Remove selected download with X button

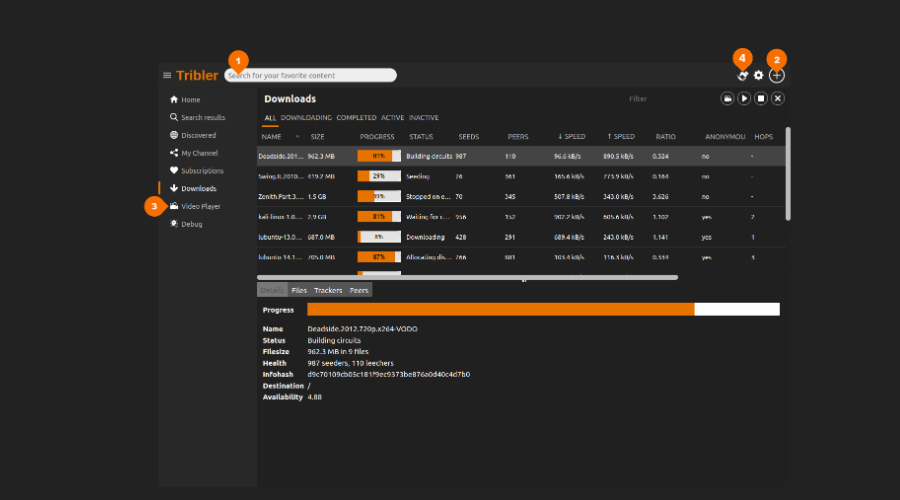pos(778,99)
